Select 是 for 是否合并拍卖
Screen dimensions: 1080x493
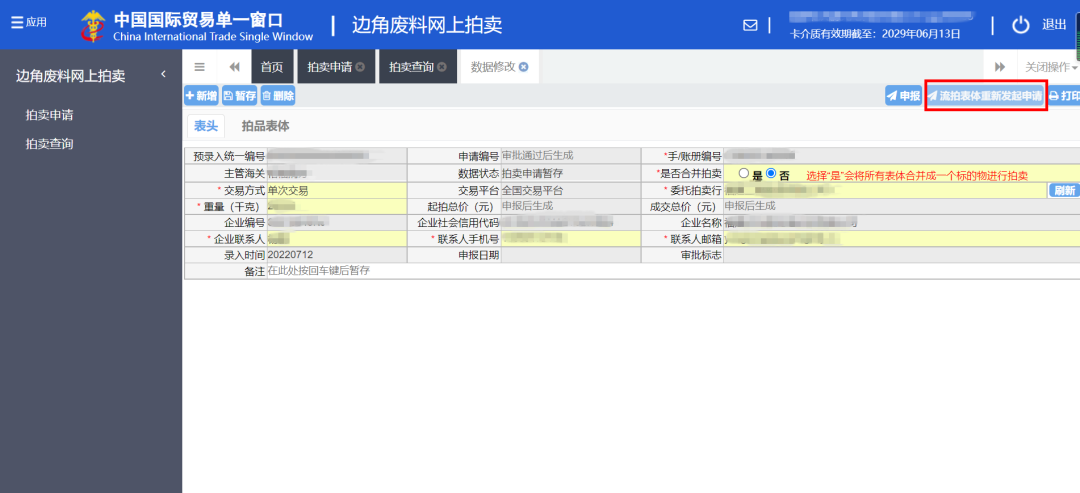tap(743, 173)
